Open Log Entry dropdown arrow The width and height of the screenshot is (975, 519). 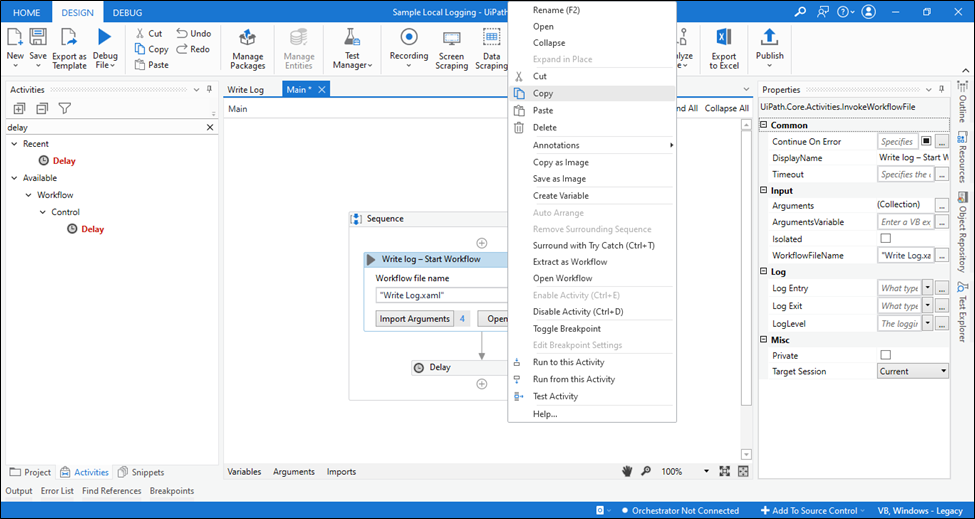[x=927, y=288]
